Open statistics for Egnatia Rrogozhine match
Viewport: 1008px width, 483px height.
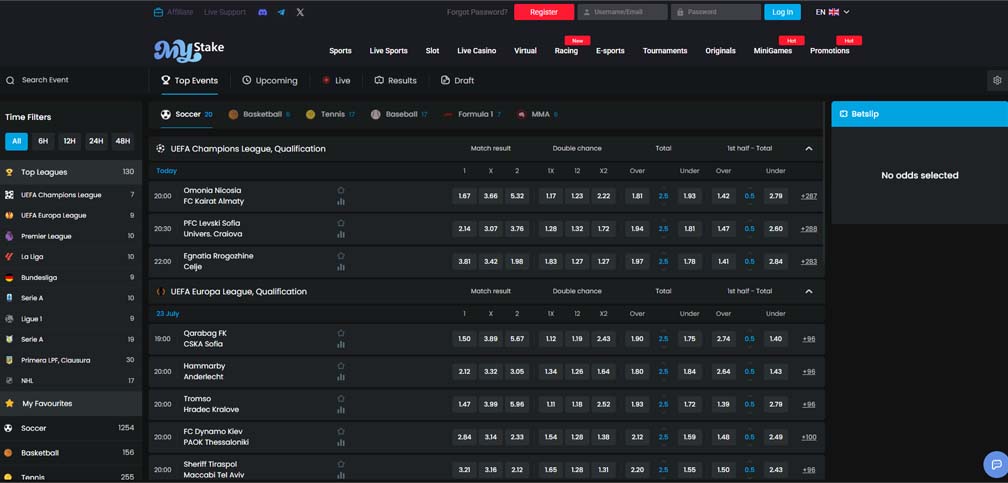tap(341, 267)
